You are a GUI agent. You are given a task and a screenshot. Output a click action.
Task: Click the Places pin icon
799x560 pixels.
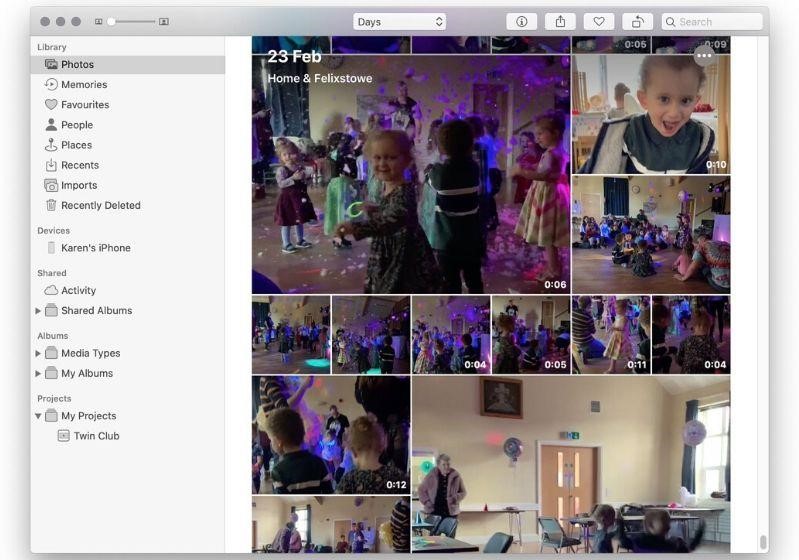[x=51, y=145]
